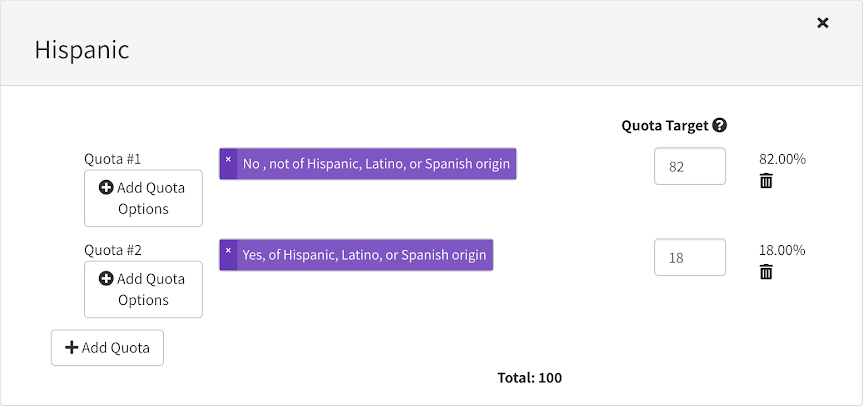Remove the 'No, not of Hispanic' tag
This screenshot has width=863, height=406.
point(228,159)
